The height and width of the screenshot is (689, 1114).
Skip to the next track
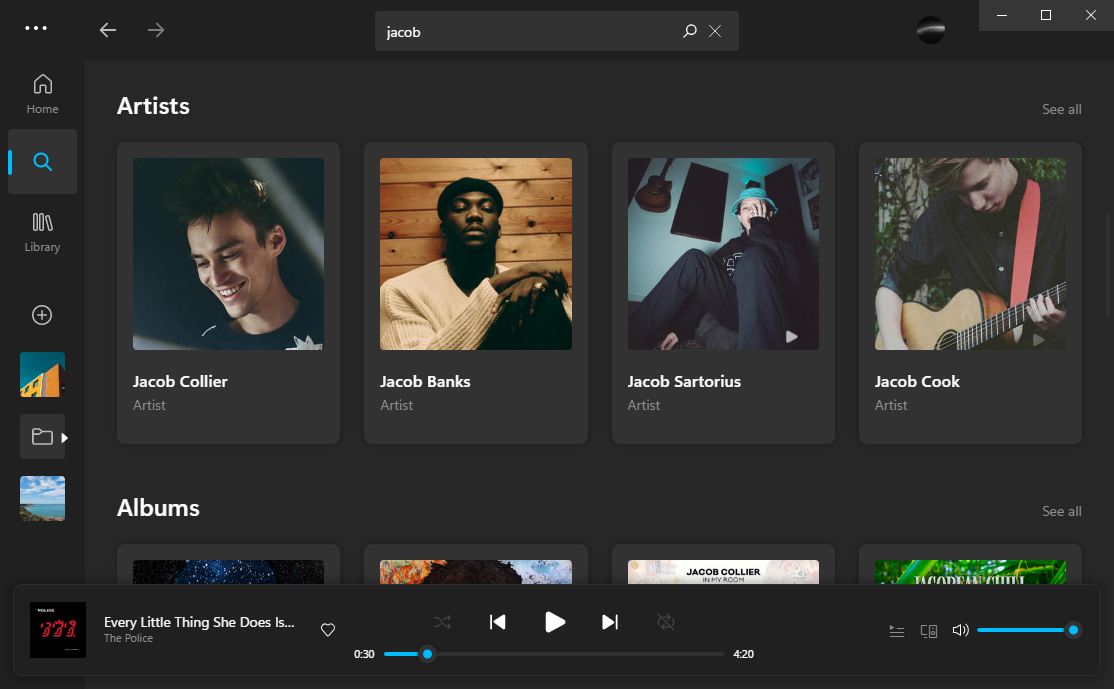[610, 622]
